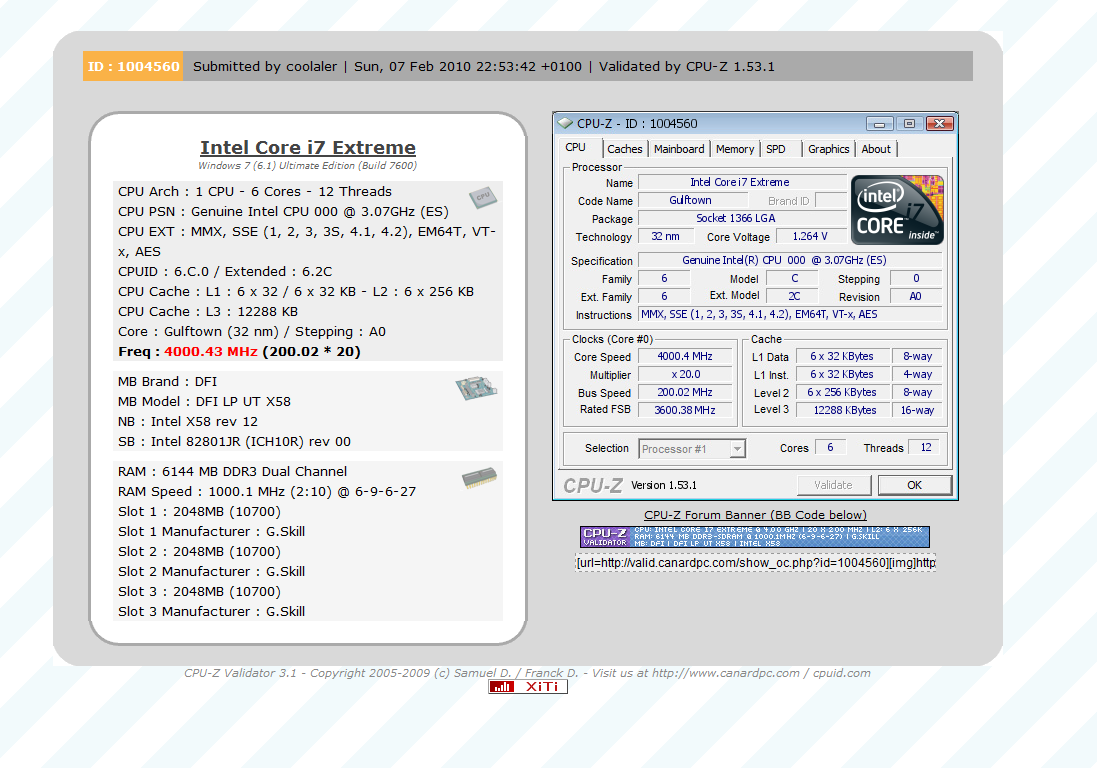Click the Level 2 cache value 6 x 256 KBytes
The width and height of the screenshot is (1097, 768).
tap(842, 392)
